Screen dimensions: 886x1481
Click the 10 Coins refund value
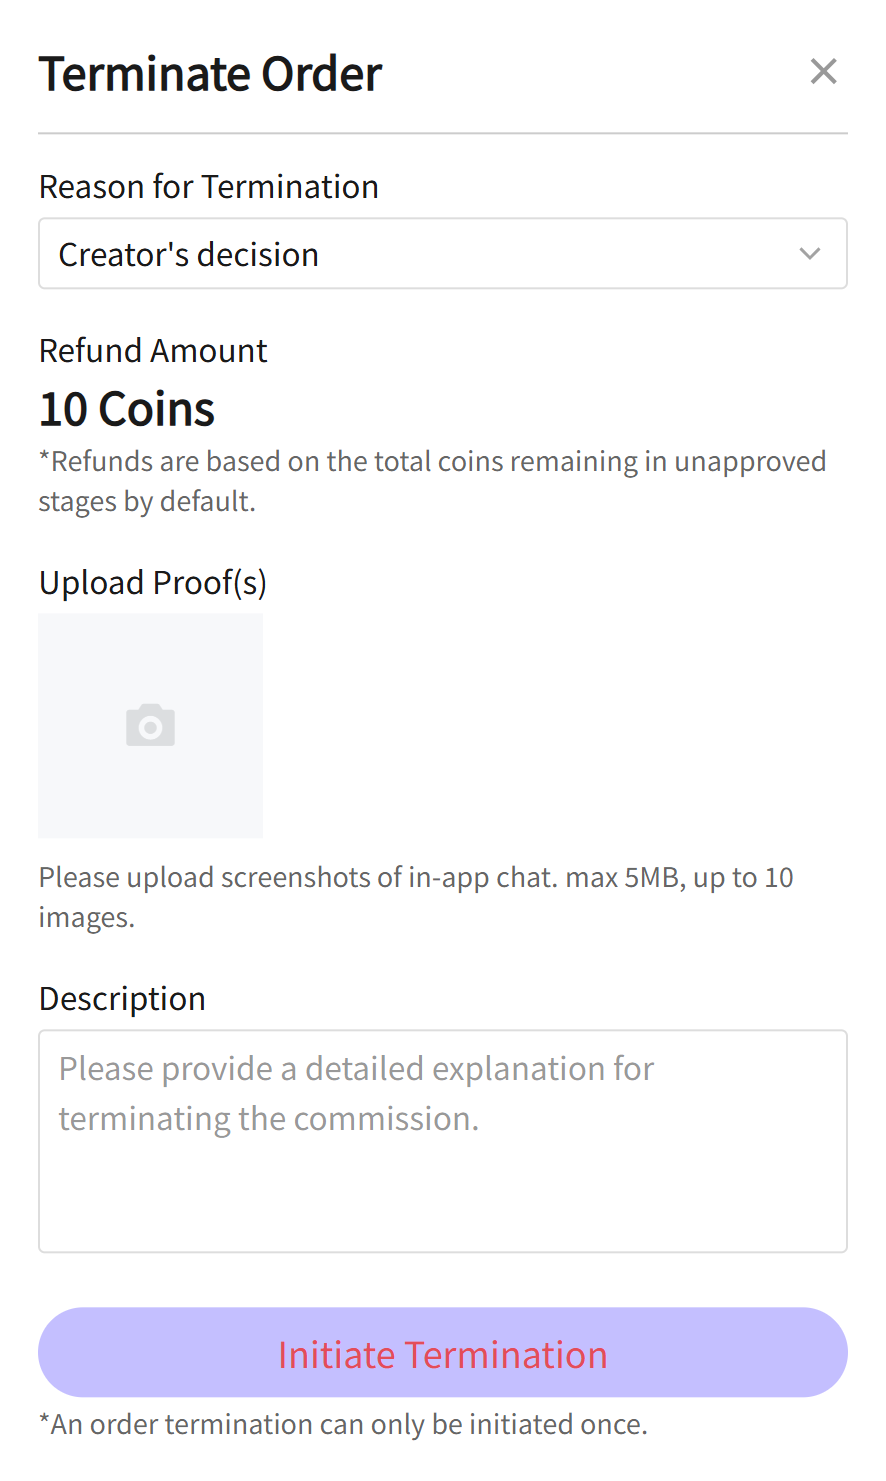[x=127, y=409]
